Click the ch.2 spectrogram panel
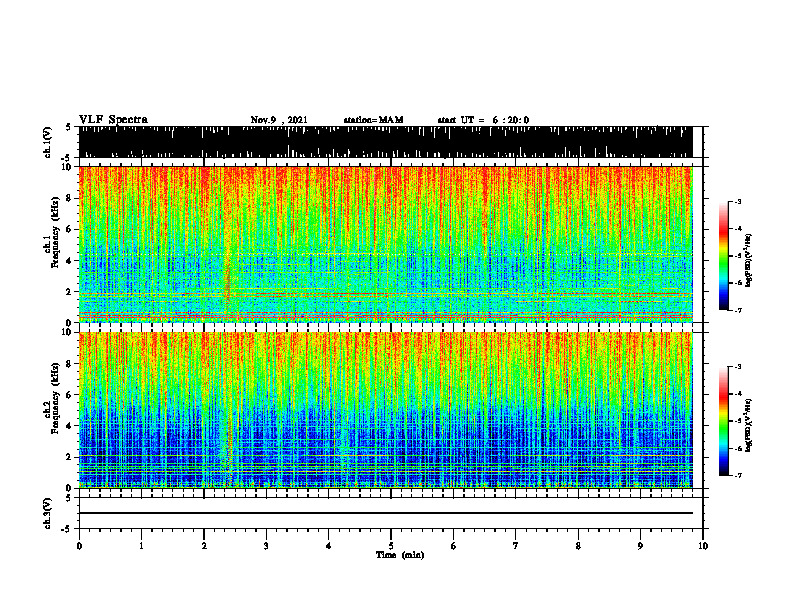The height and width of the screenshot is (612, 792). click(385, 410)
